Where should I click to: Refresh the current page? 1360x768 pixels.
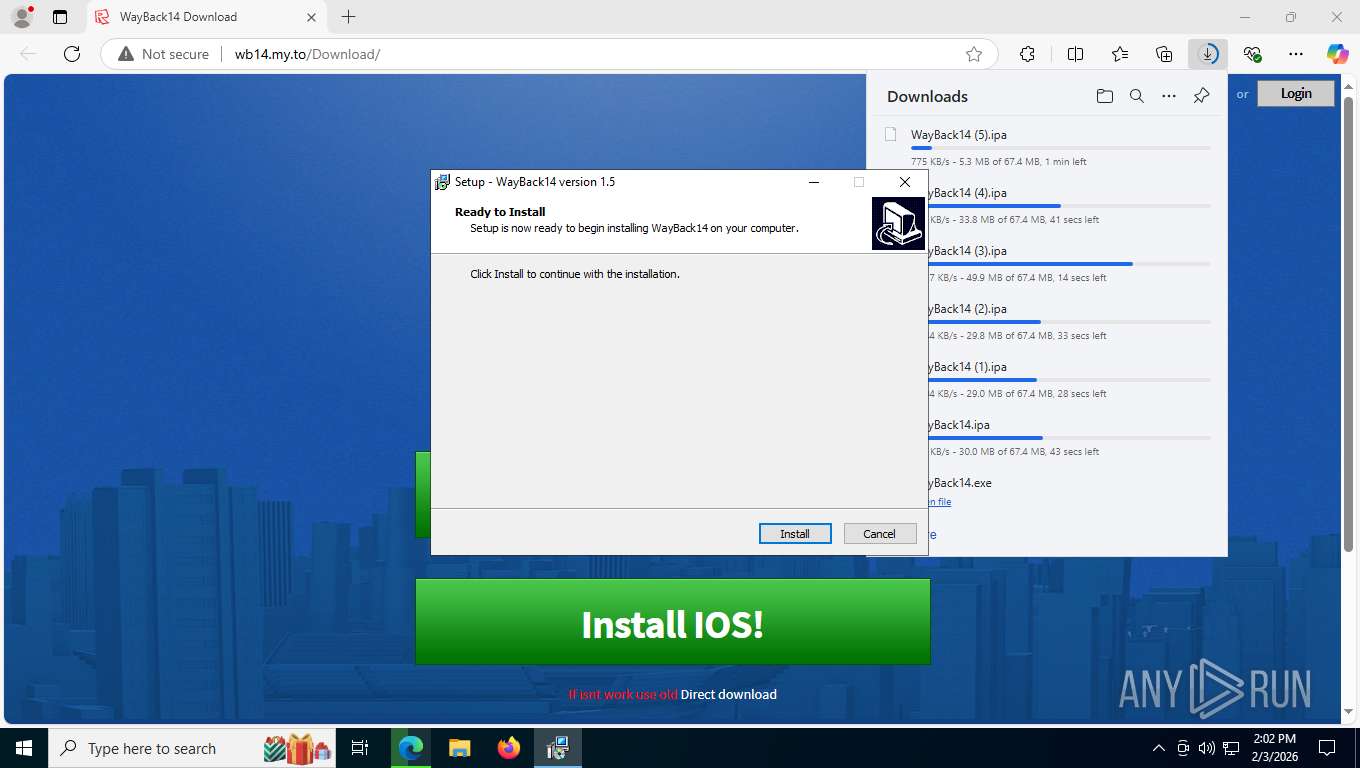[72, 54]
